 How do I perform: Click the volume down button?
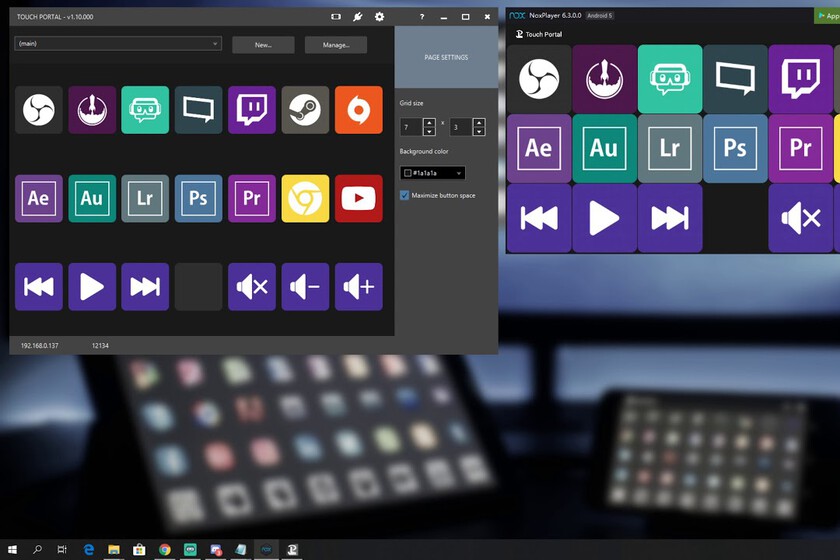(x=305, y=287)
